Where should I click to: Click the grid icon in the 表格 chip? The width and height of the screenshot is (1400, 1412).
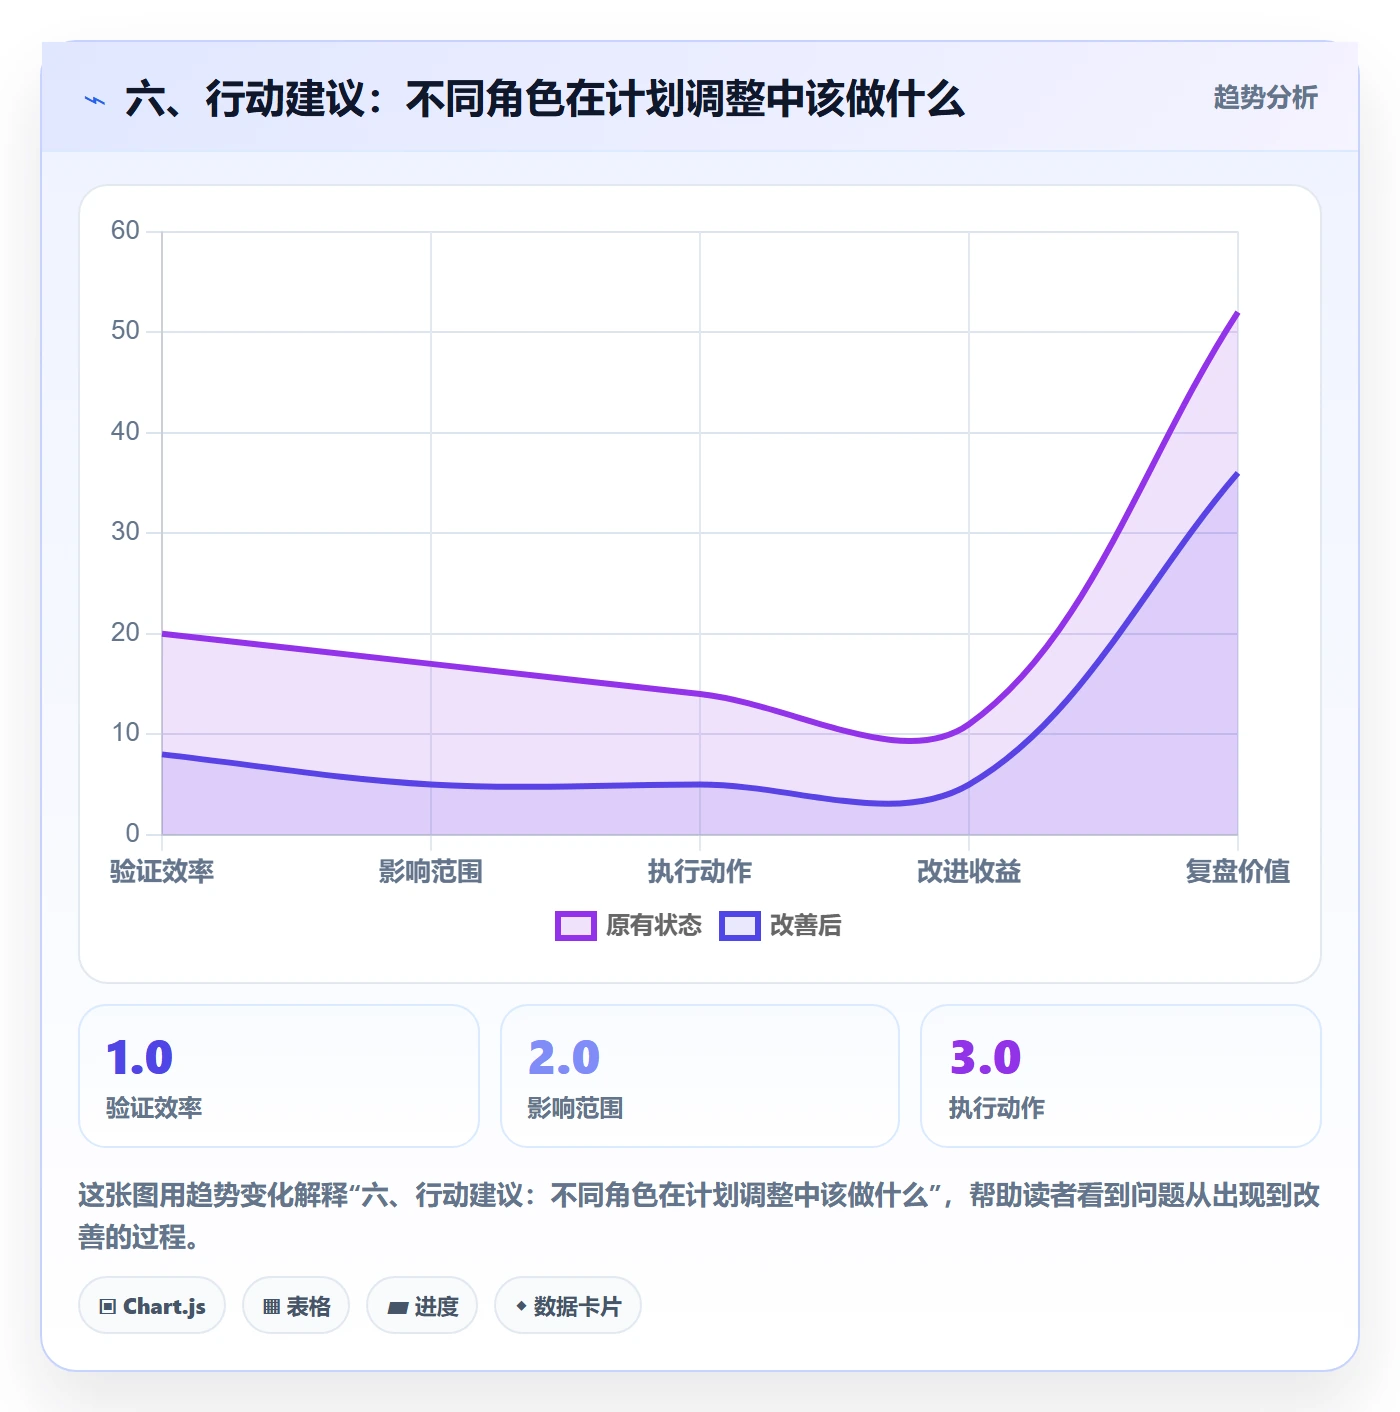271,1306
